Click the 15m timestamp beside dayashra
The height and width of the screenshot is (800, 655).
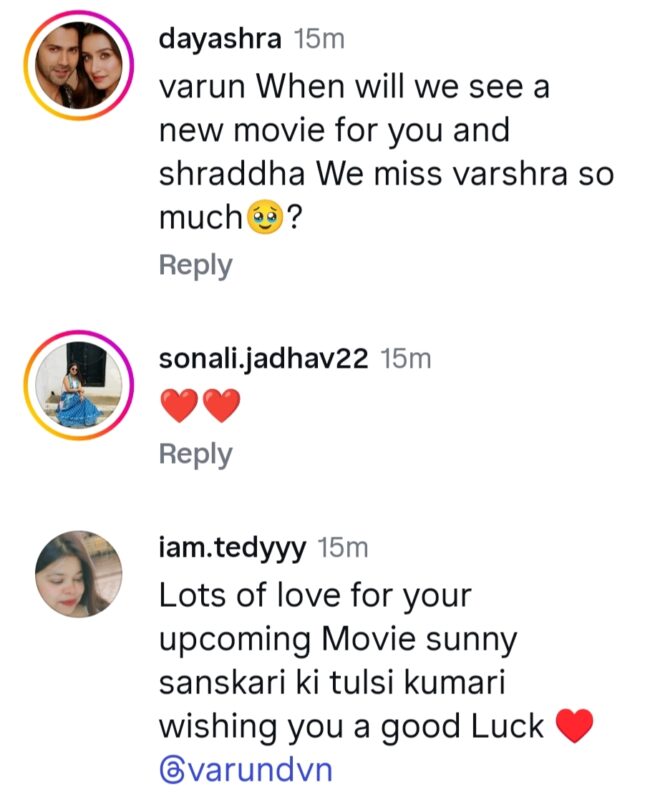(x=319, y=39)
